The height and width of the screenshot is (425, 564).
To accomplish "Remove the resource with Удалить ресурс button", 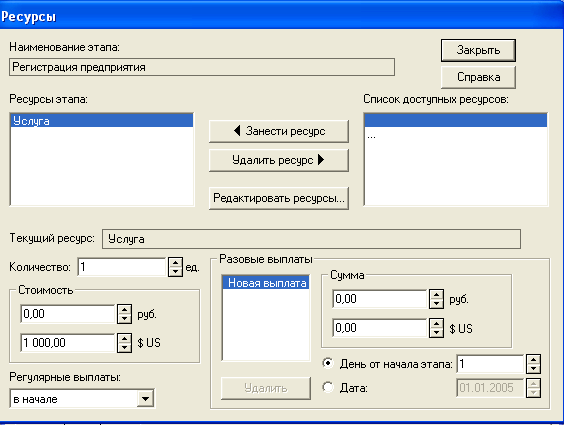I will point(279,160).
